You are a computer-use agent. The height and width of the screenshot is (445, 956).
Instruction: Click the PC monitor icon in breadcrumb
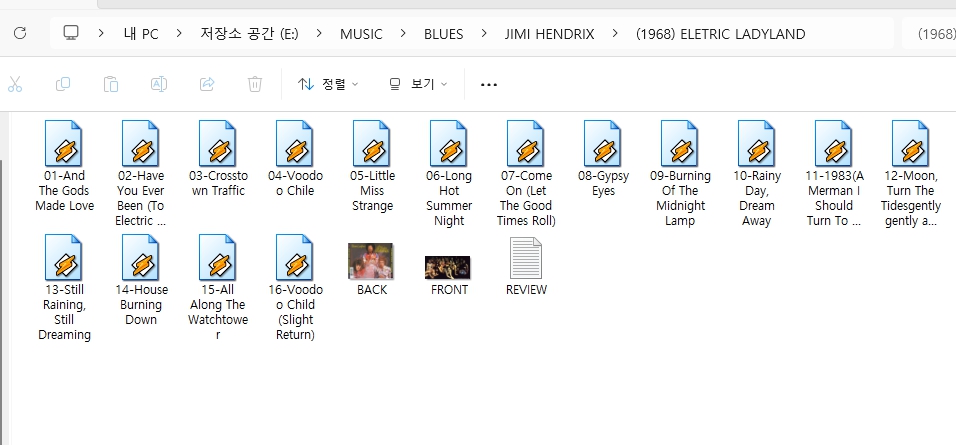(x=71, y=34)
